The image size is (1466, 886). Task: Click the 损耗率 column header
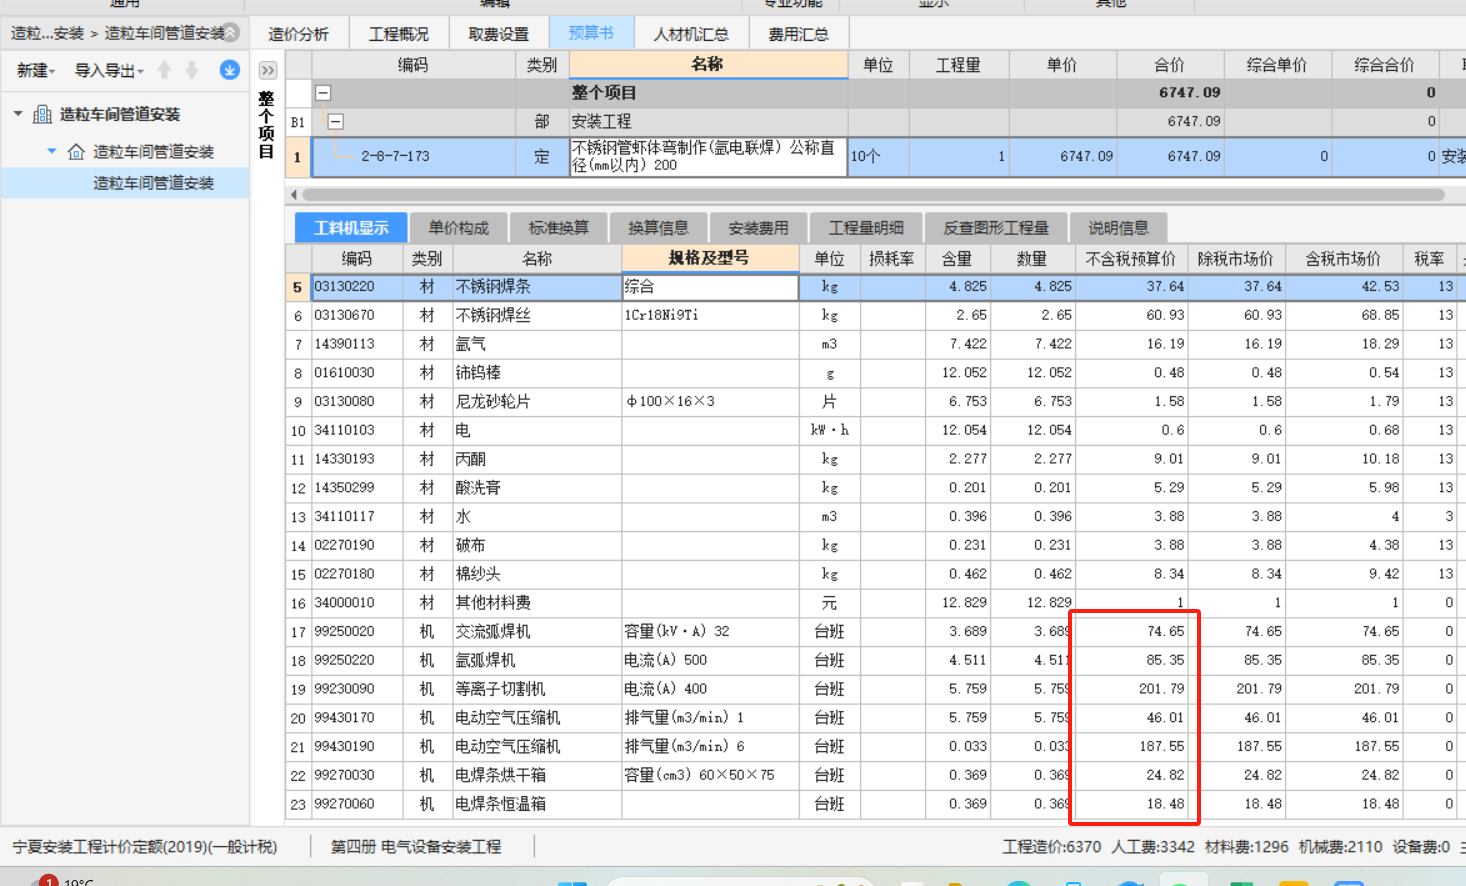click(891, 259)
